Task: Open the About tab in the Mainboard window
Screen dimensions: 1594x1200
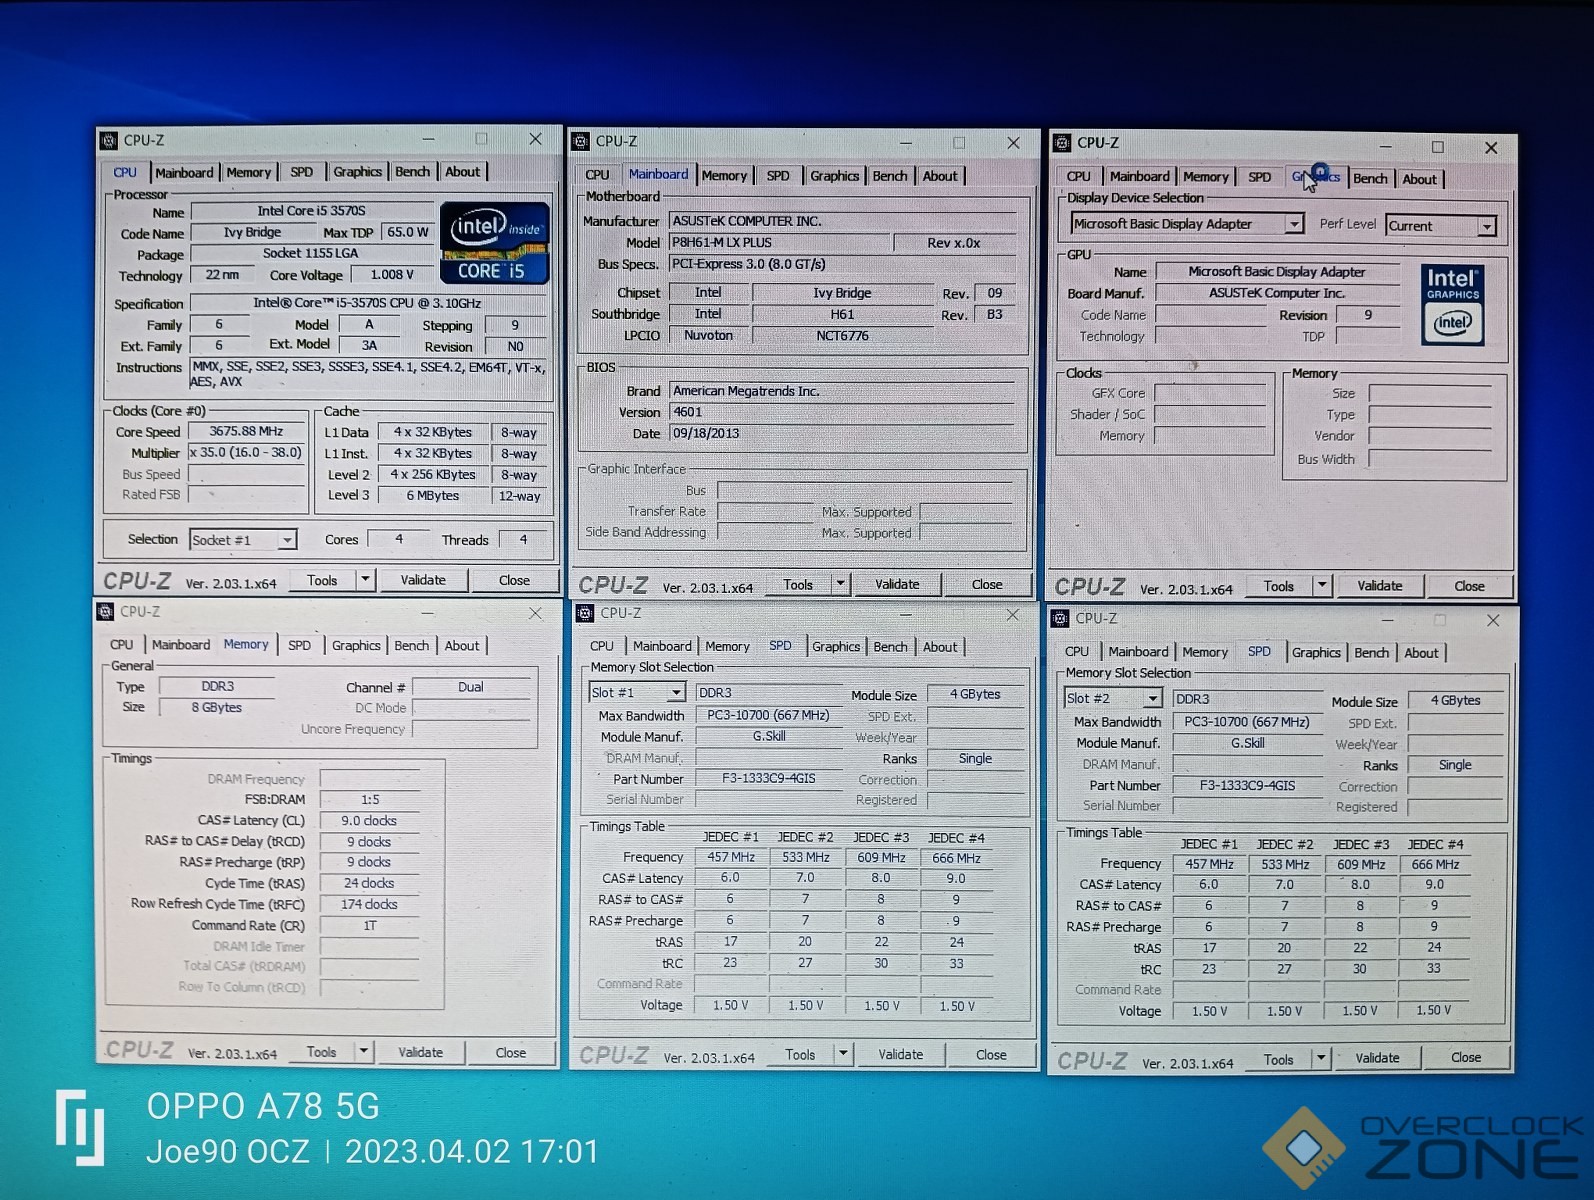Action: point(940,176)
